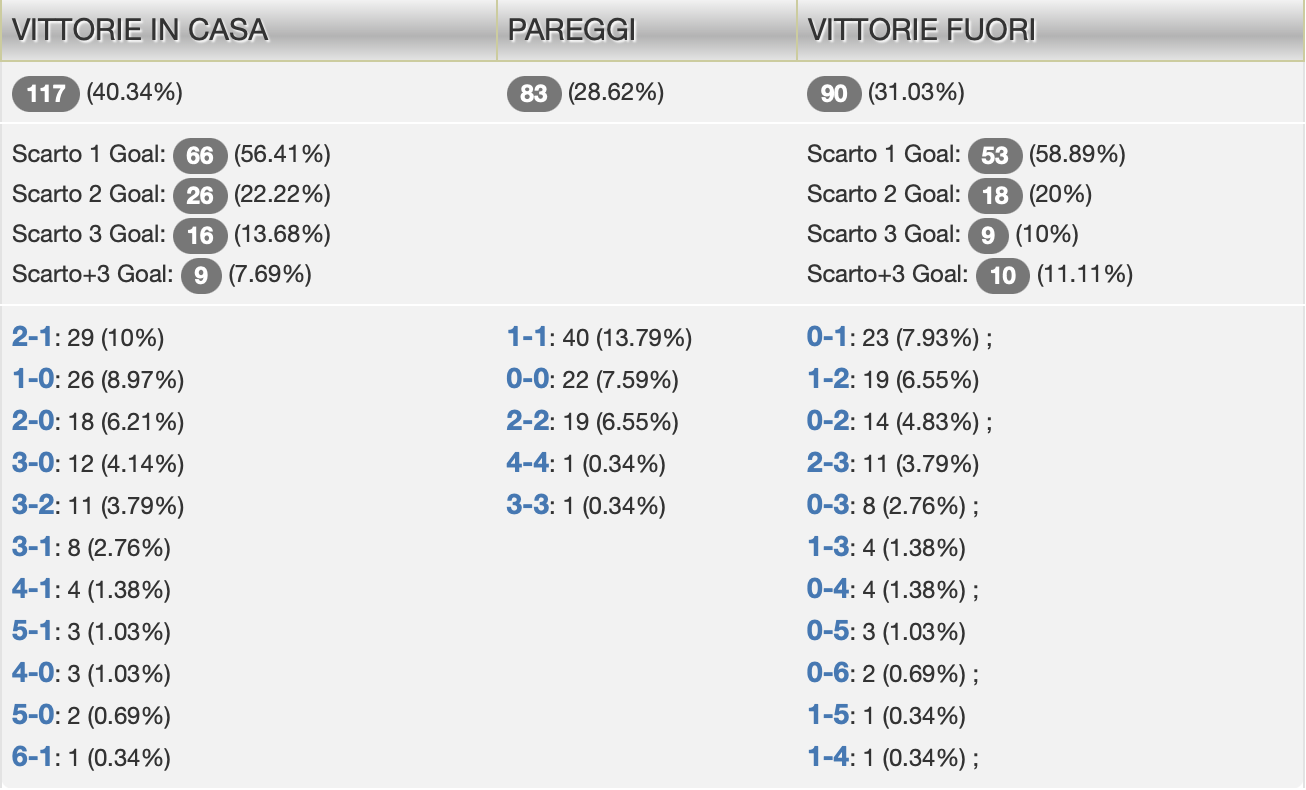
Task: Click the 1-2 away score link
Action: click(828, 380)
